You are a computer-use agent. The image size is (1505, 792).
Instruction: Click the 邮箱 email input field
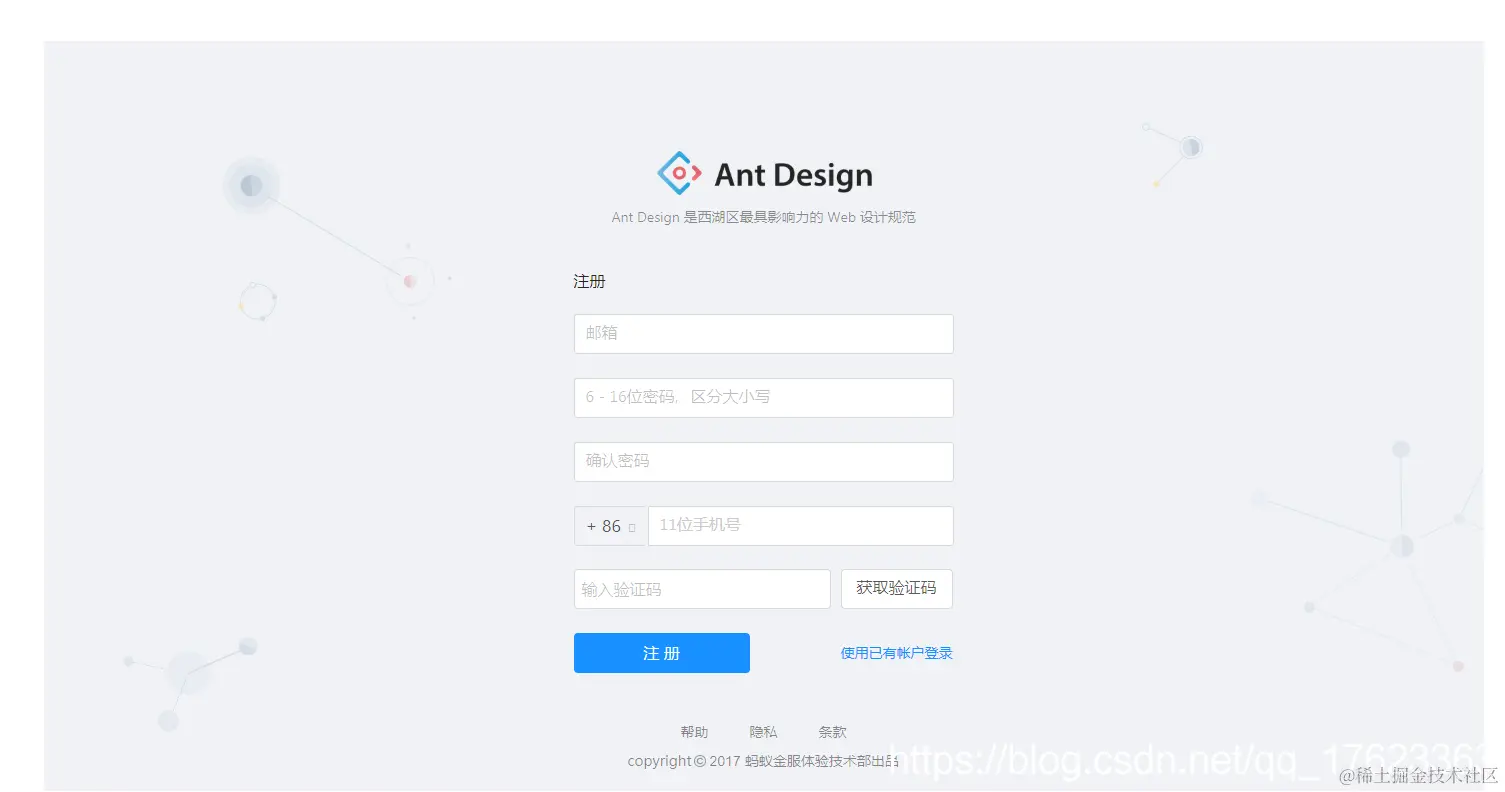[x=763, y=333]
